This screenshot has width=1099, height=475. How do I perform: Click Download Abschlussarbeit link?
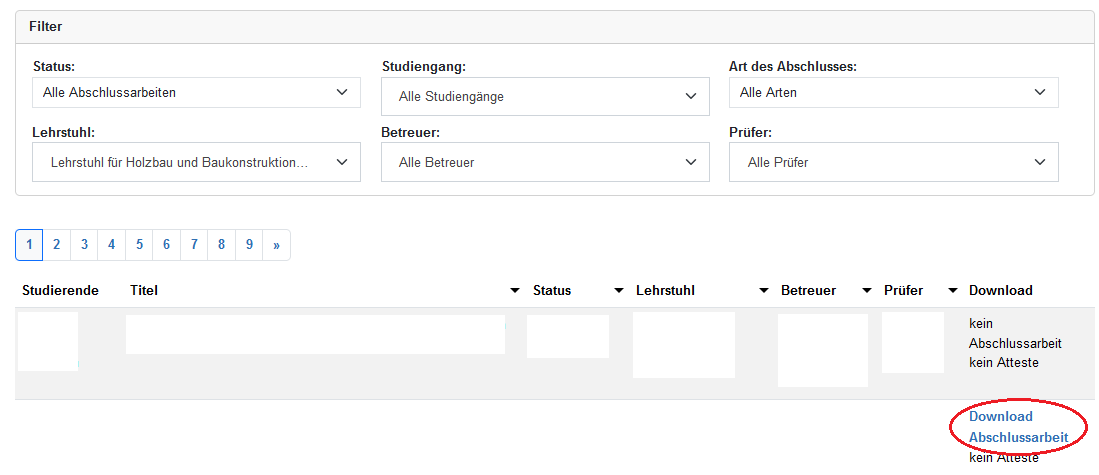click(x=1018, y=427)
